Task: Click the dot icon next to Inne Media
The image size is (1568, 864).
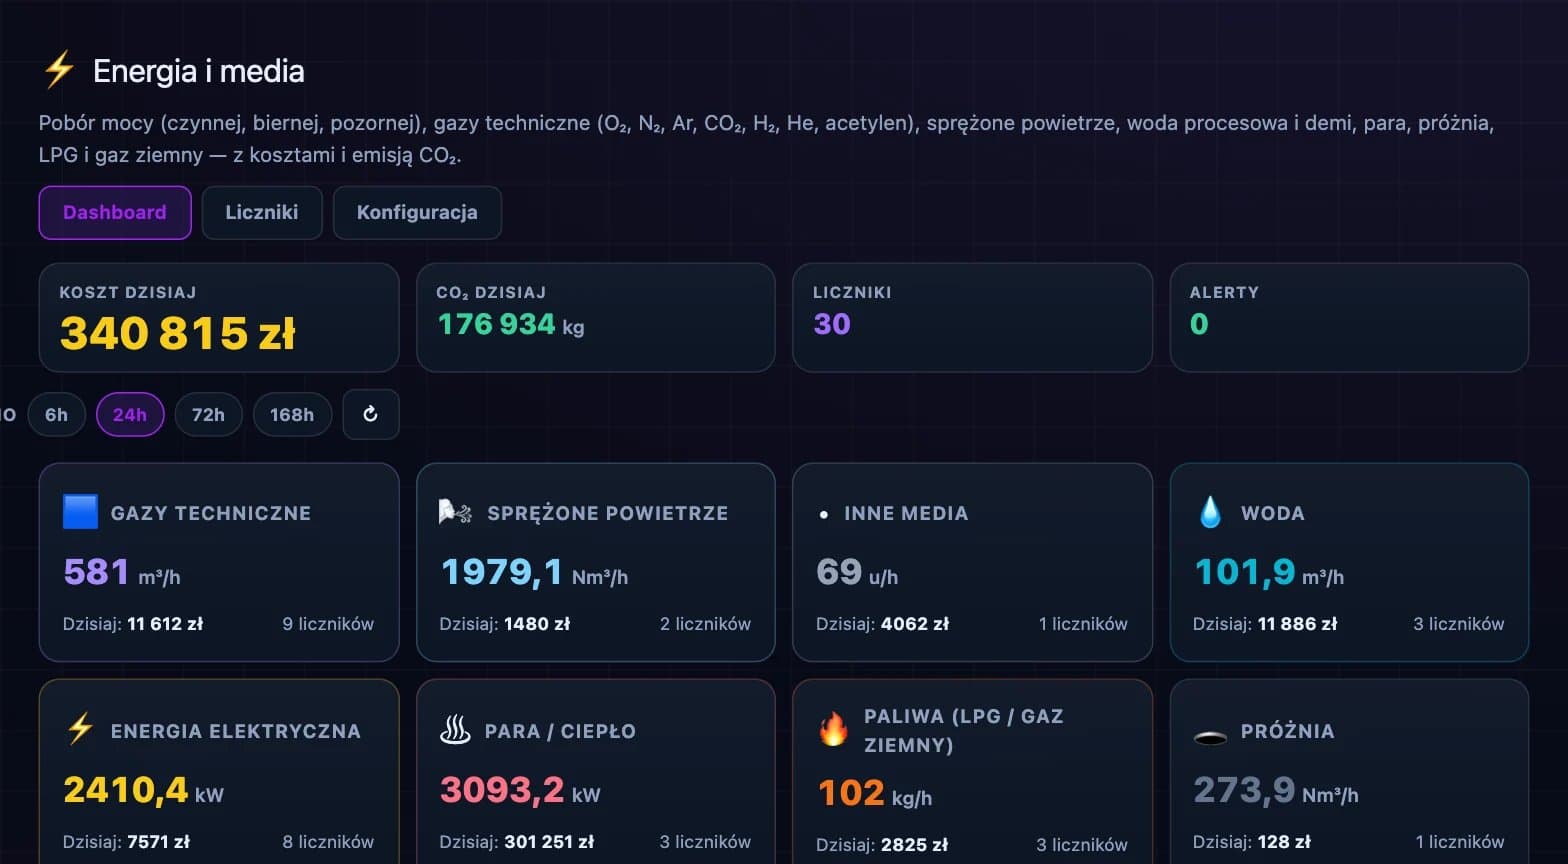Action: point(824,514)
